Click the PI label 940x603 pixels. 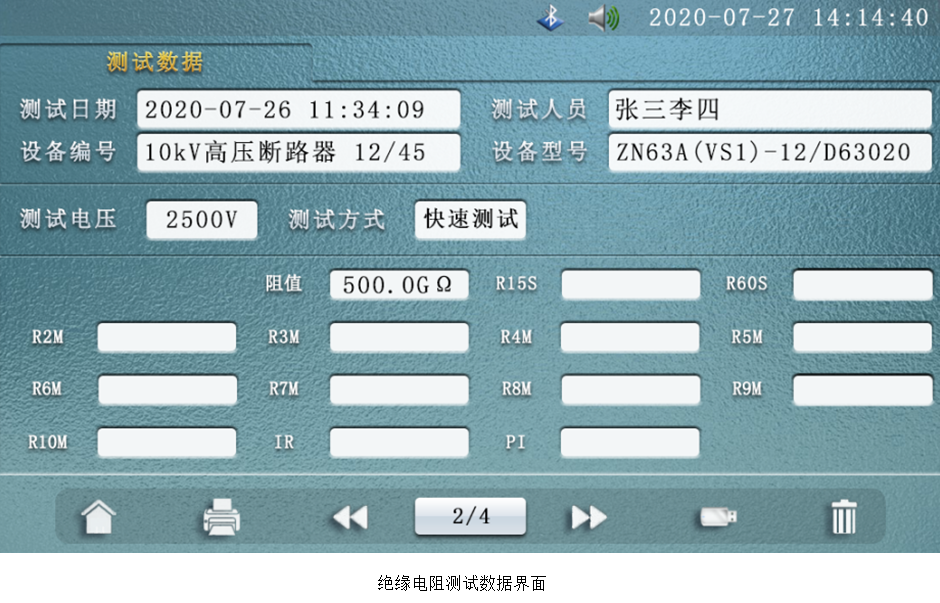coord(515,442)
